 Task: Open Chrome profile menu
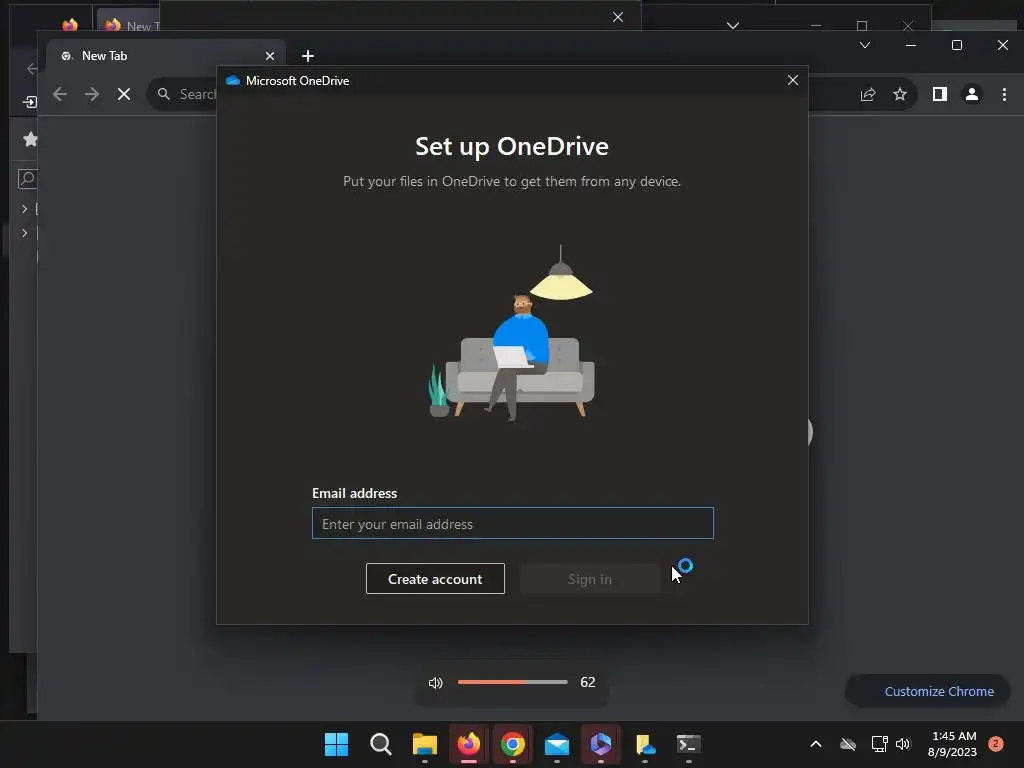click(x=972, y=94)
